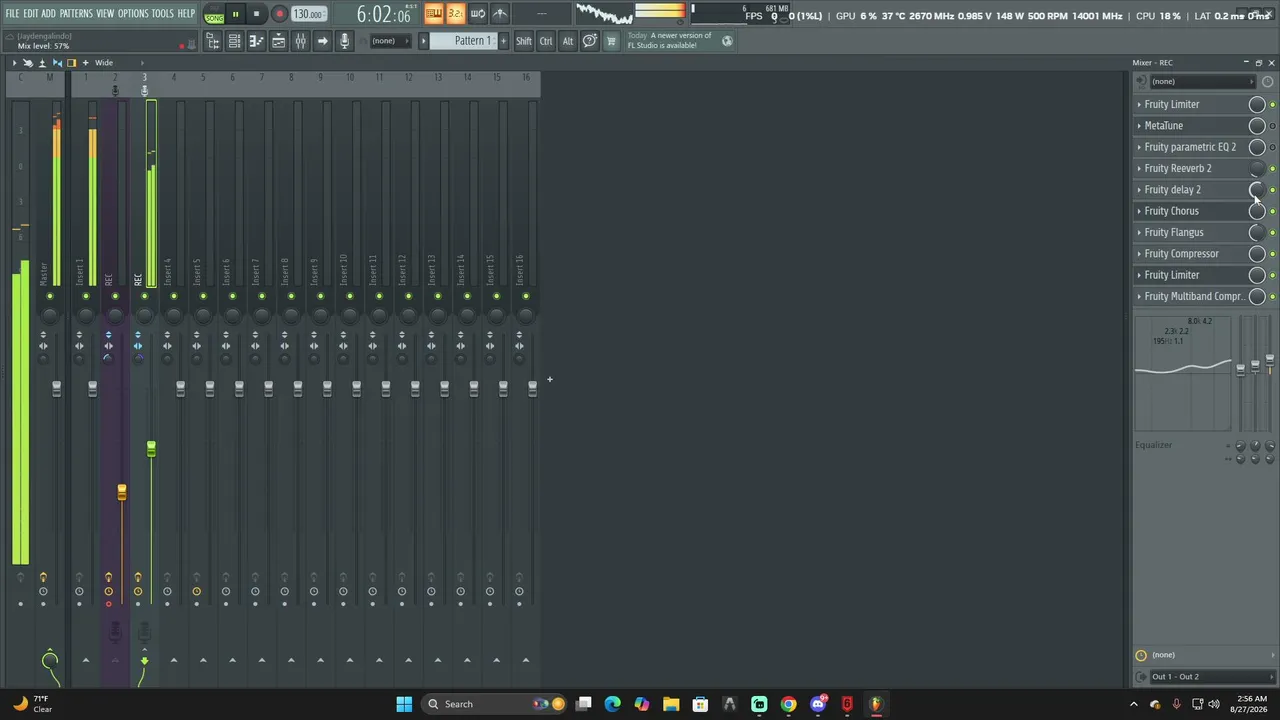1280x720 pixels.
Task: Click the Shift key button
Action: (524, 41)
